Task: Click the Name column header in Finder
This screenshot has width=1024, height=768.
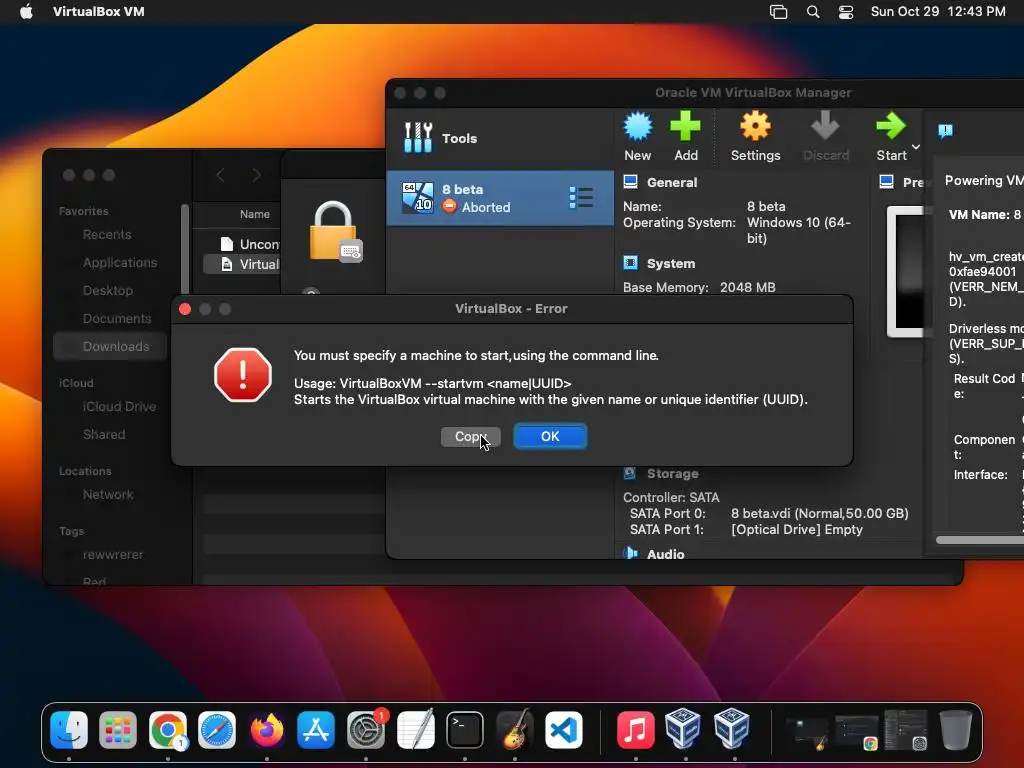Action: pos(255,214)
